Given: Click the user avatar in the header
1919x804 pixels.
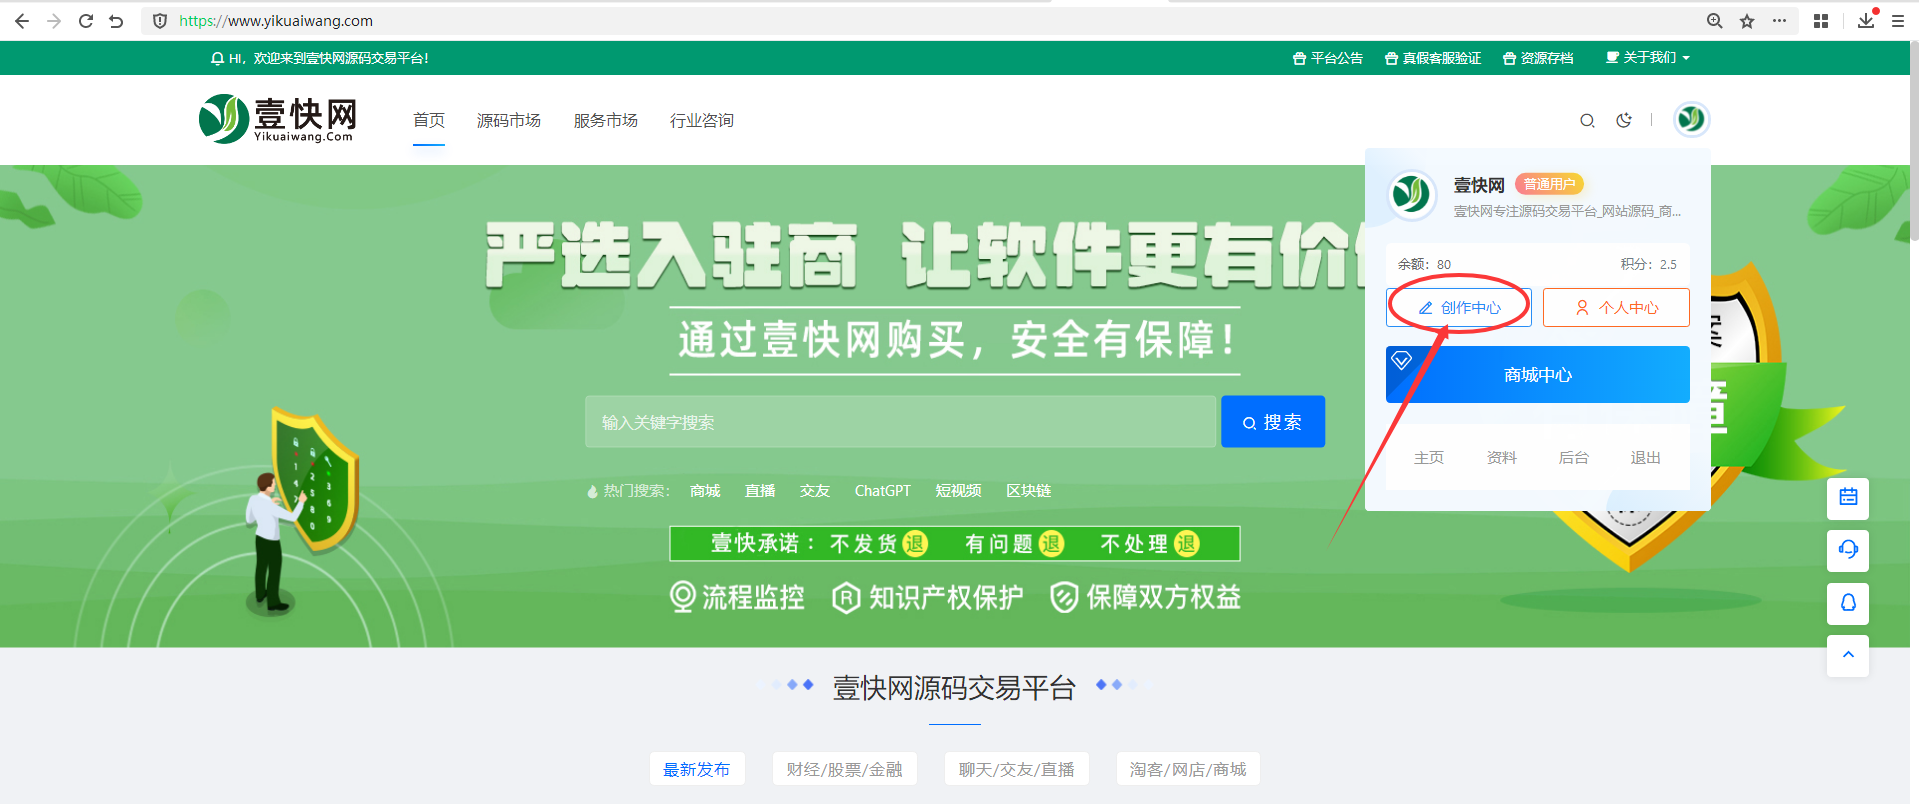Looking at the screenshot, I should (x=1691, y=119).
